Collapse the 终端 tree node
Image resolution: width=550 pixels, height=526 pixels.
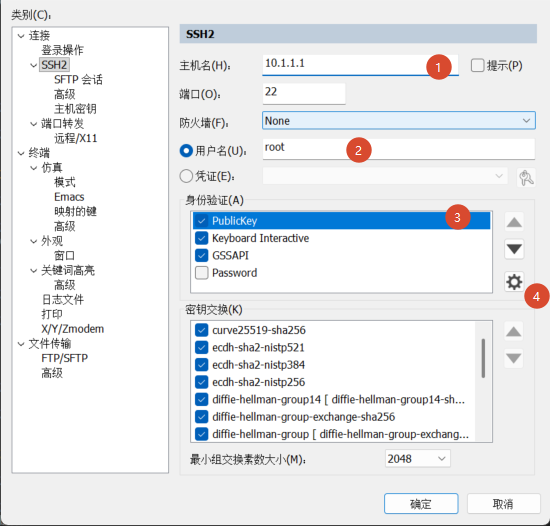pos(21,153)
